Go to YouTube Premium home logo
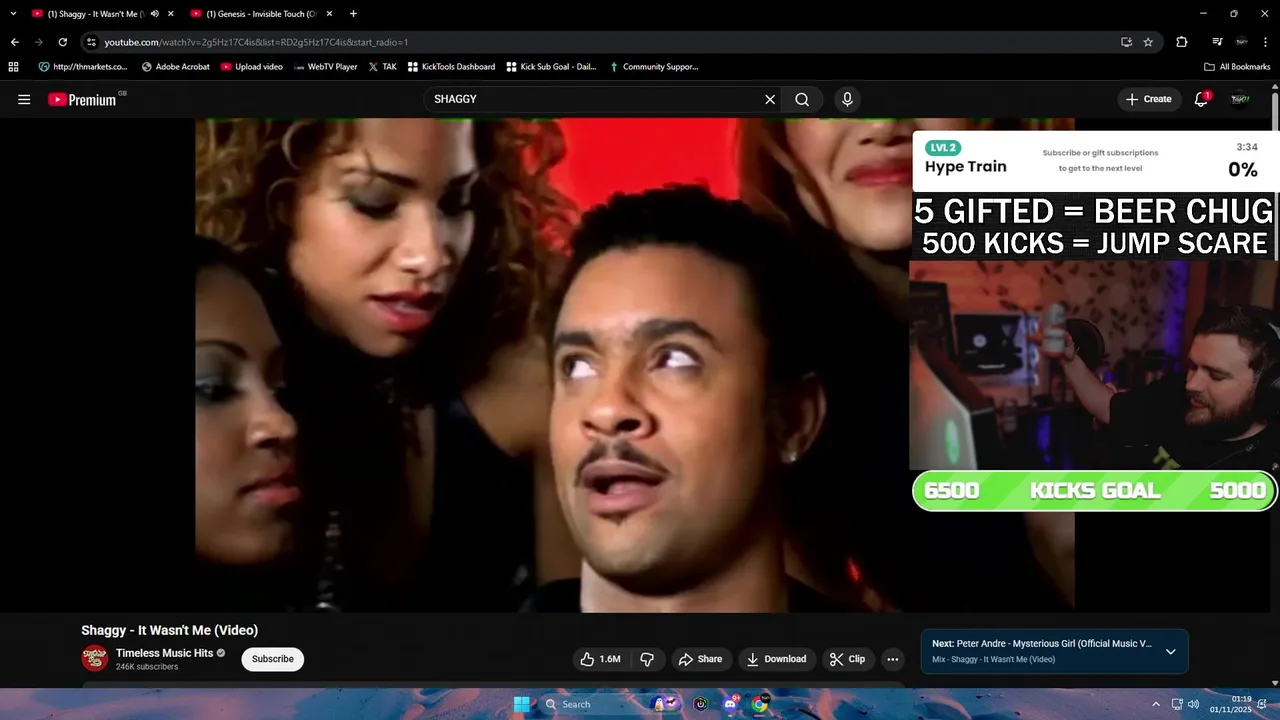The height and width of the screenshot is (720, 1280). tap(82, 99)
